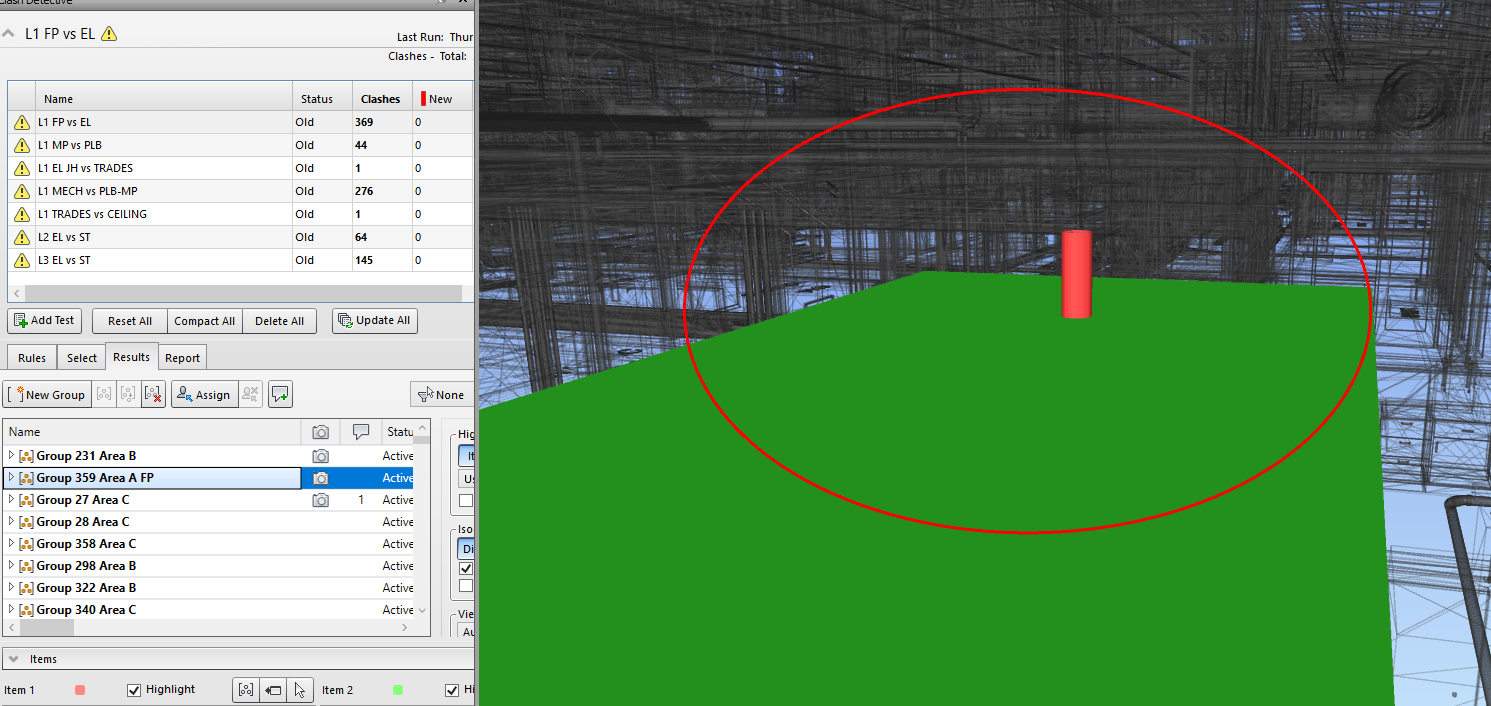Expand Group 231 Area B tree node
This screenshot has width=1491, height=706.
(12, 456)
